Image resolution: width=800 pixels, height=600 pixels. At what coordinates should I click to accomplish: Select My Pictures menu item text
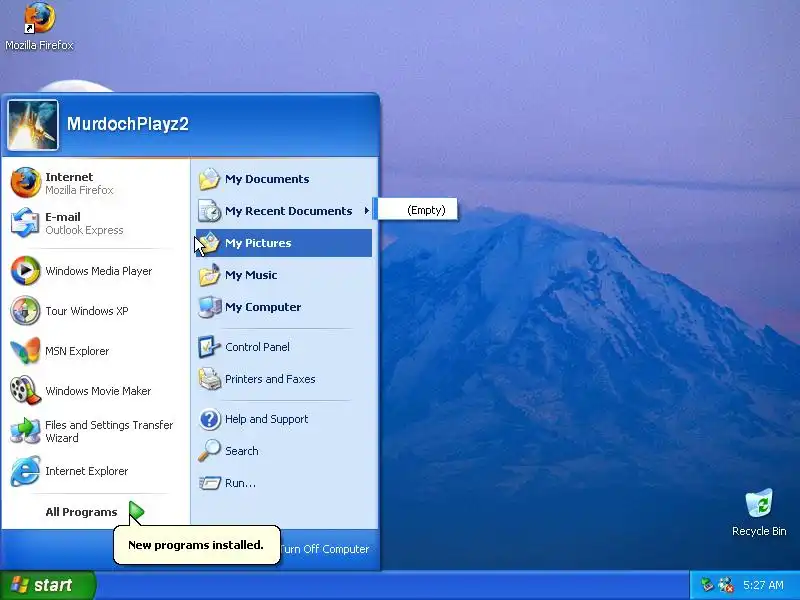(258, 243)
